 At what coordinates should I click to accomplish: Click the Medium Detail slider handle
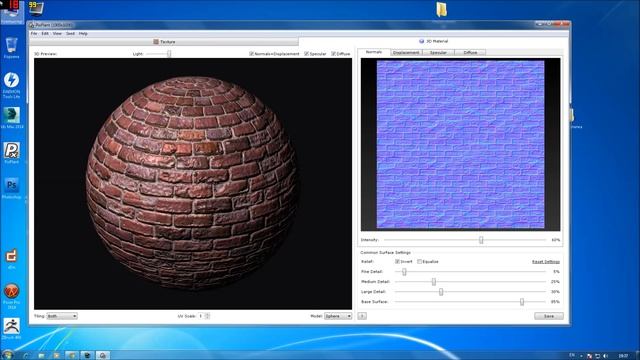point(434,282)
